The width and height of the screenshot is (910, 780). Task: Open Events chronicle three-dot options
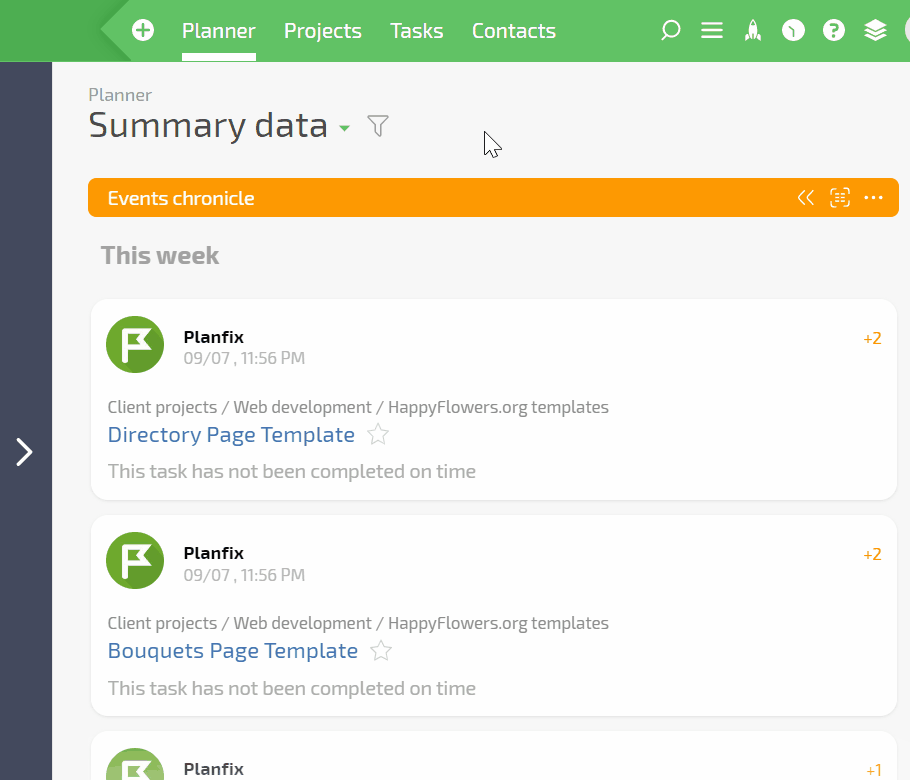873,198
